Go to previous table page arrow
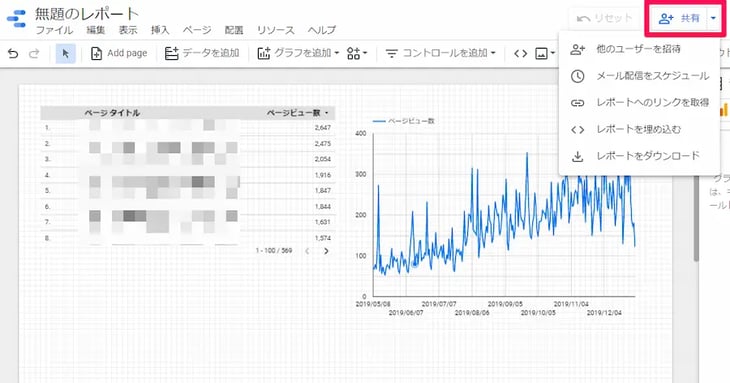730x383 pixels. (307, 251)
